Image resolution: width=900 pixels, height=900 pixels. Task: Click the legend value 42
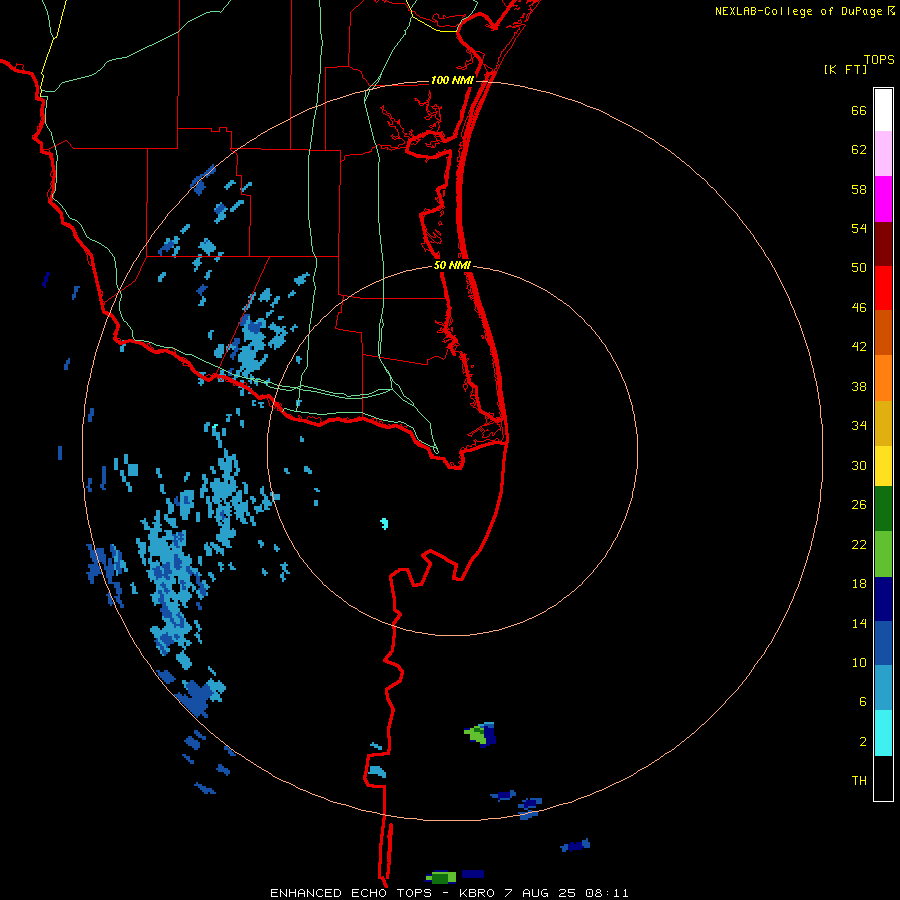coord(859,347)
